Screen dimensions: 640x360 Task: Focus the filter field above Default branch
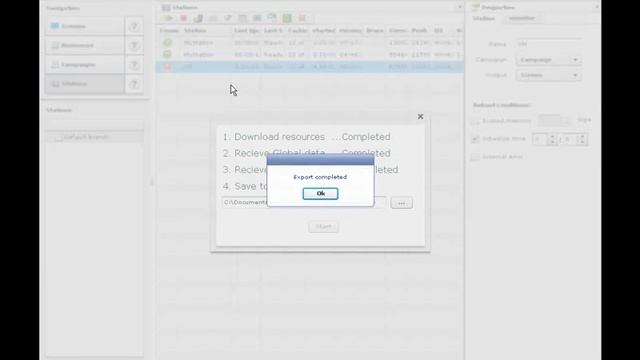point(95,124)
